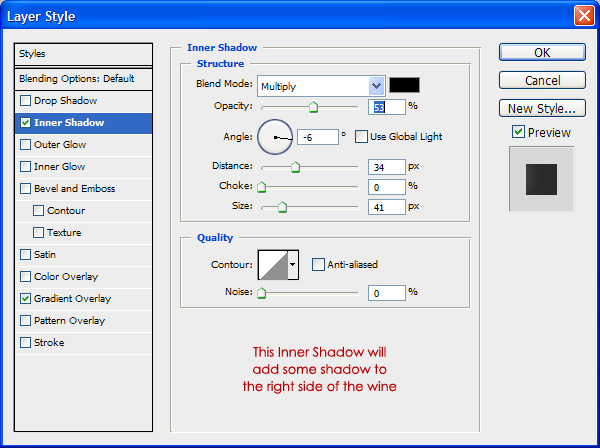Click the Noise slider handle
The height and width of the screenshot is (448, 600).
[x=261, y=293]
